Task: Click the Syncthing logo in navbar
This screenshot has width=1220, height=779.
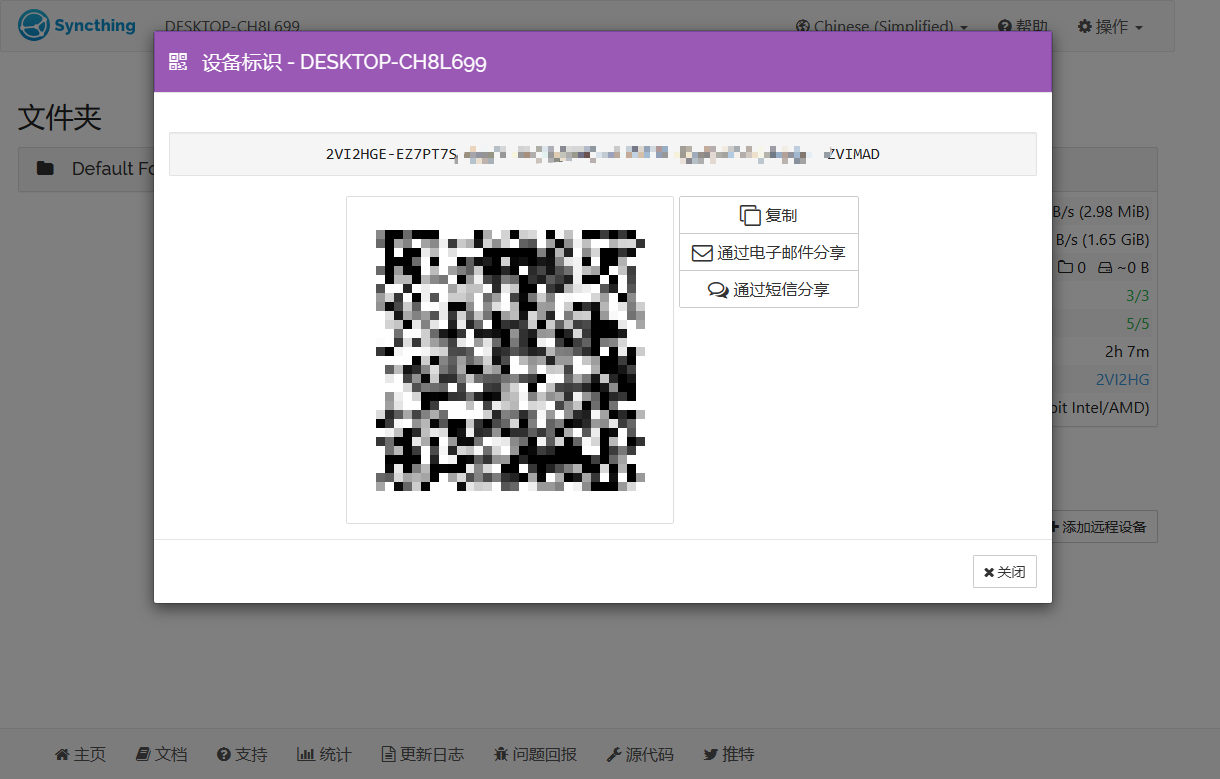Action: coord(77,25)
